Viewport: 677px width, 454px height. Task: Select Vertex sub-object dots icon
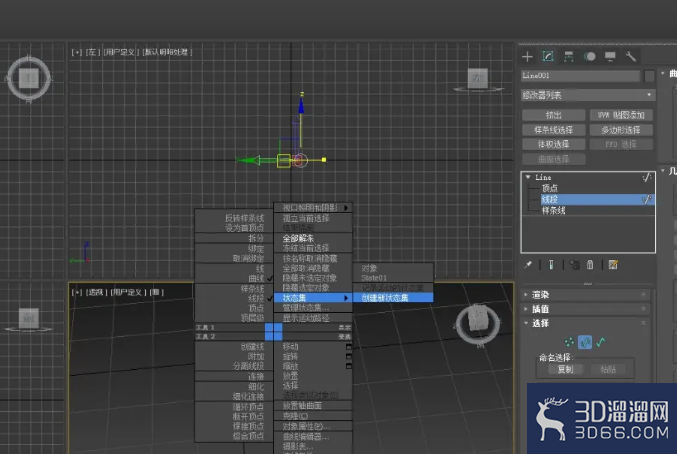tap(569, 342)
